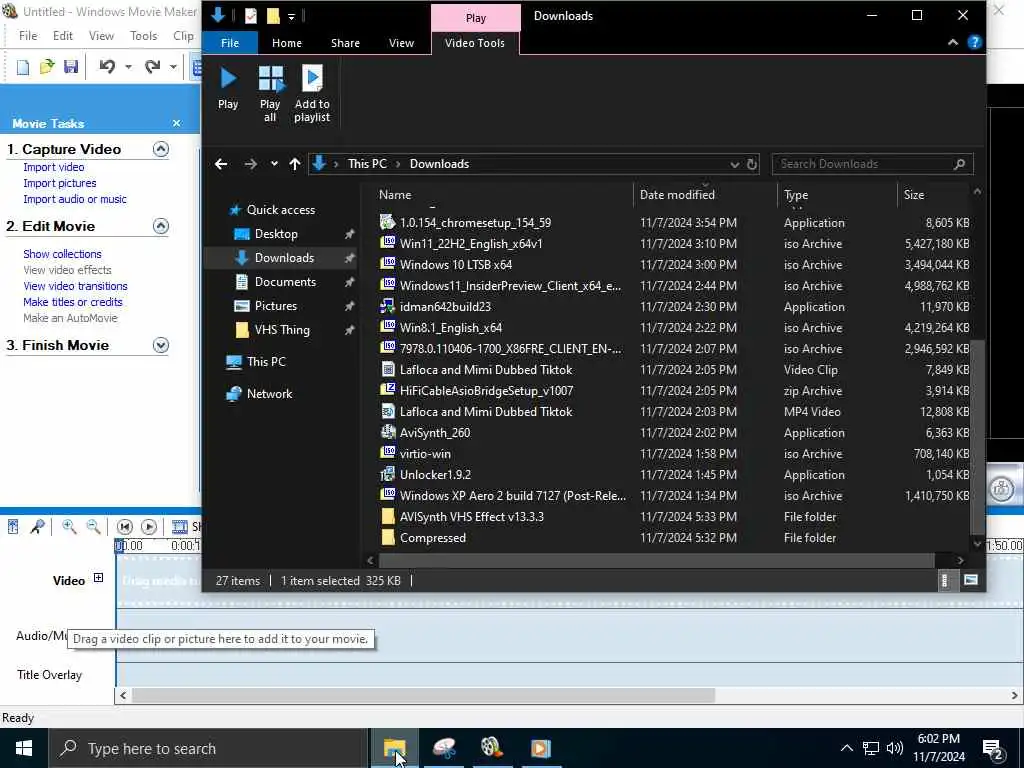Click the Open Project icon in Movie Maker

(x=47, y=67)
